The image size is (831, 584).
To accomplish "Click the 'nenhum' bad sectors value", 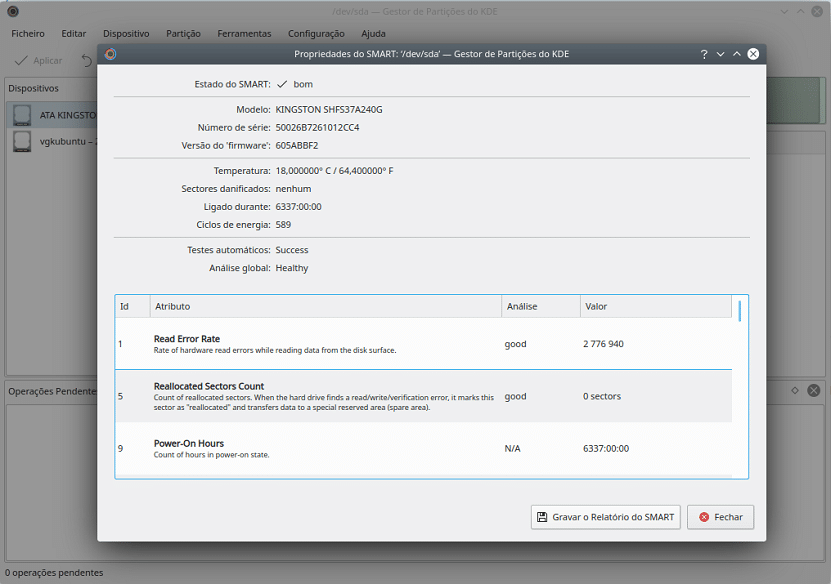I will [x=293, y=189].
